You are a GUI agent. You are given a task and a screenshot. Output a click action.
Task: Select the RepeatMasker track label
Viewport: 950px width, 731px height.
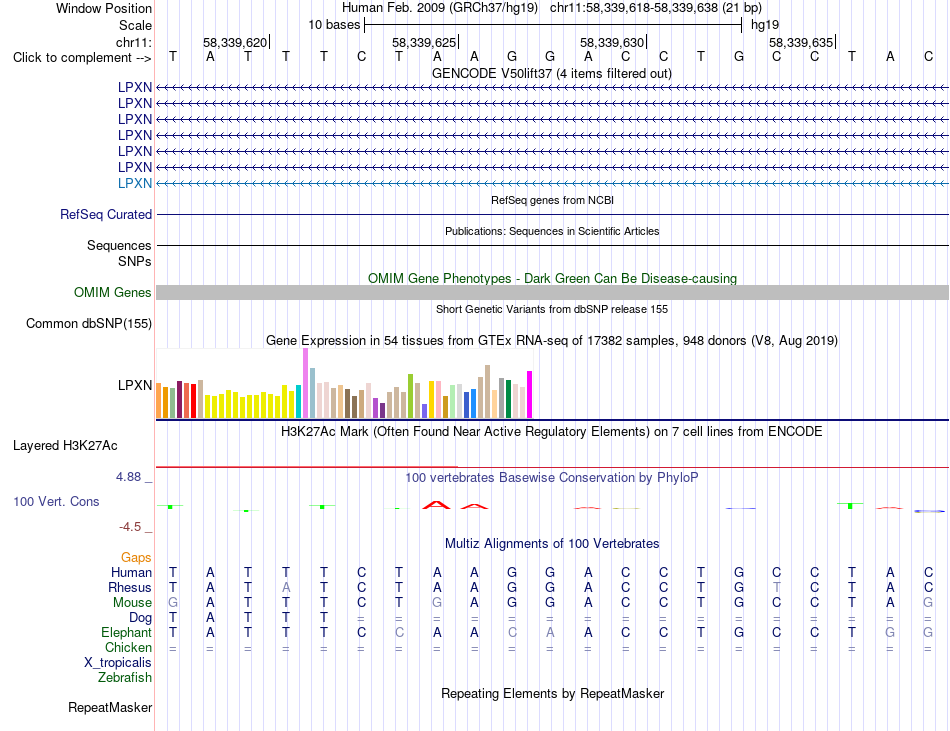click(110, 707)
